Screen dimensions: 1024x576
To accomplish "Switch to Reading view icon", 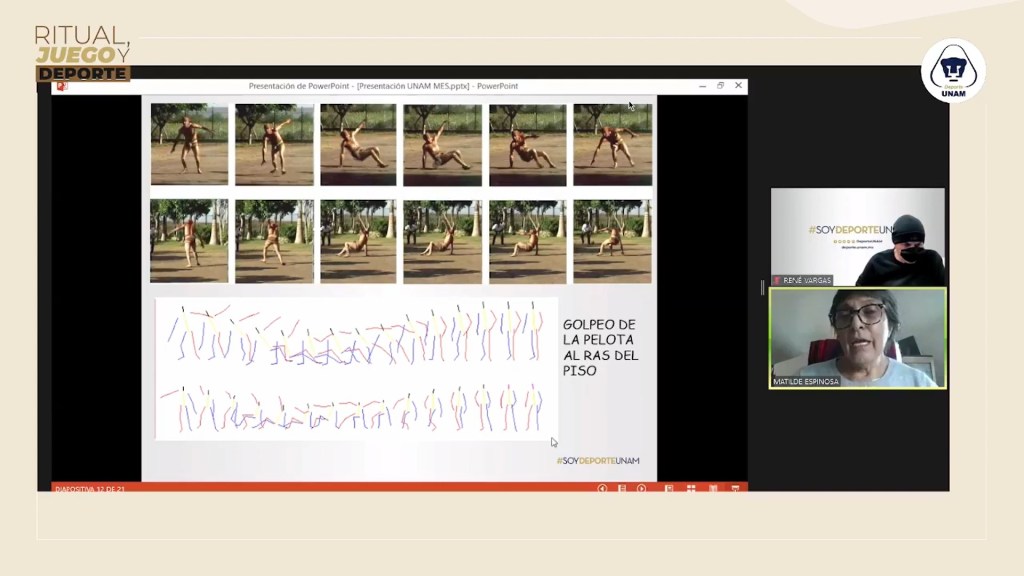I will [712, 488].
